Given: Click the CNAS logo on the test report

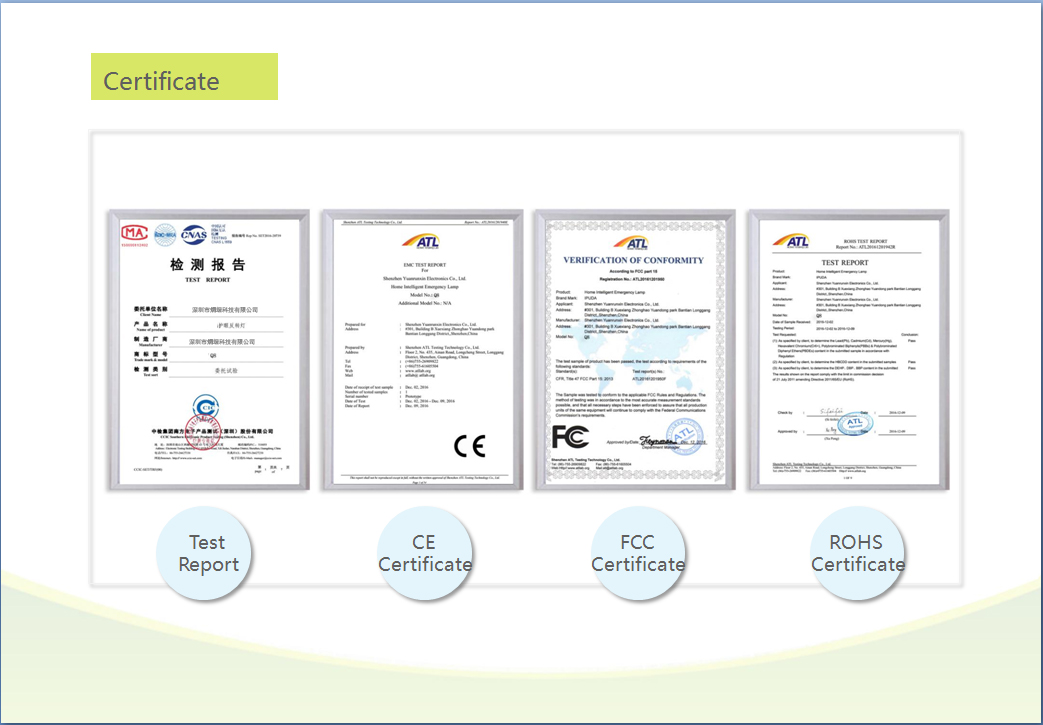Looking at the screenshot, I should (x=194, y=234).
